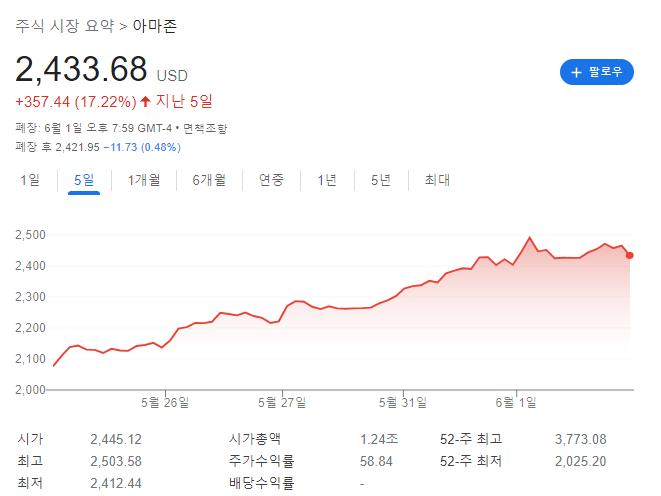Image resolution: width=661 pixels, height=496 pixels.
Task: Click the 6월 1일 axis date label
Action: pos(516,402)
